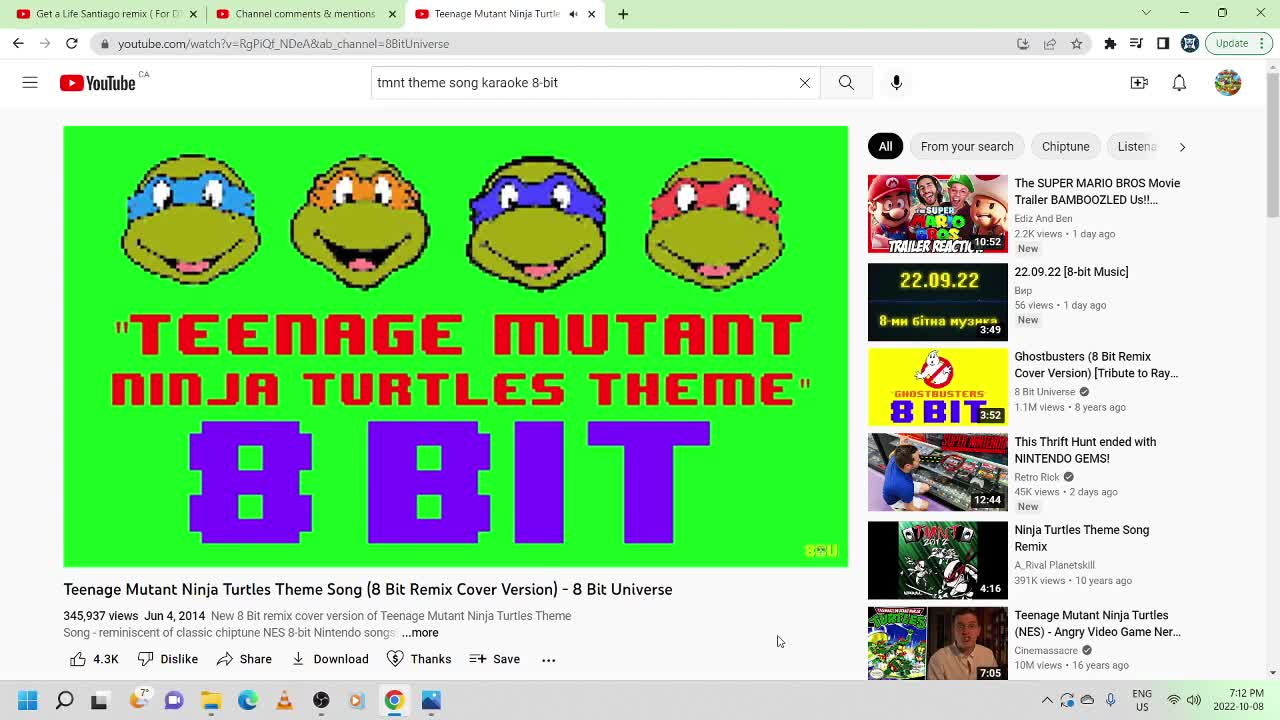Open Angry Video Game Nerd TMNT video
Viewport: 1280px width, 720px height.
tap(1097, 624)
